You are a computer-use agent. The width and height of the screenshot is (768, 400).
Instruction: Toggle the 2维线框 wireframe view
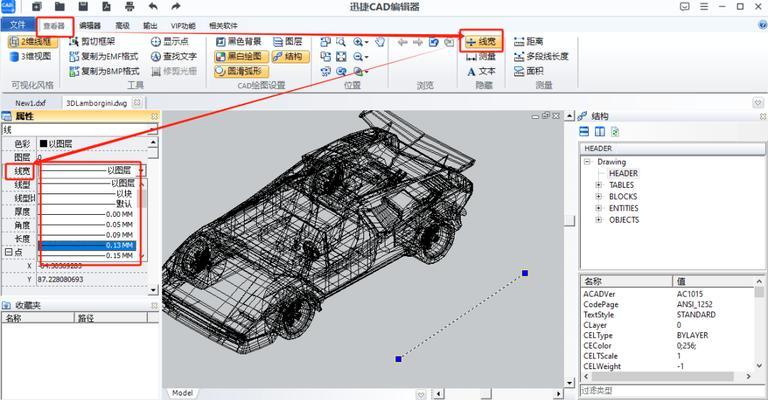point(34,42)
